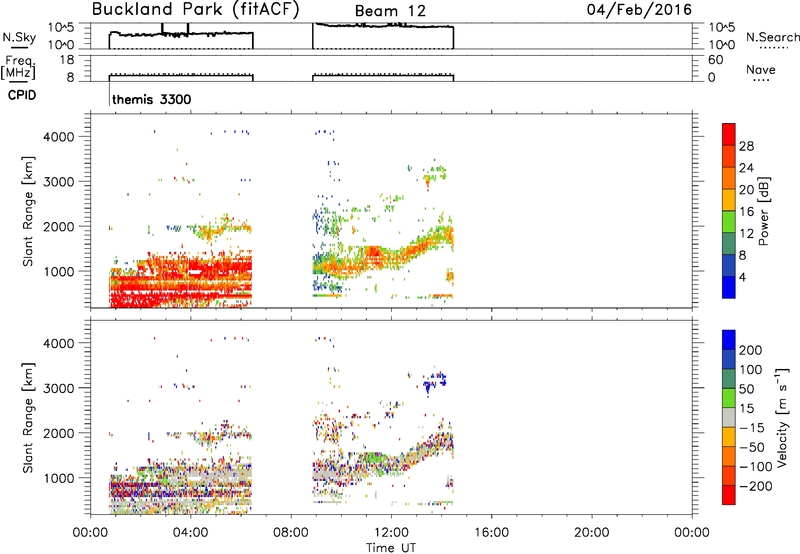Click the "16" power colorbar label

click(746, 212)
